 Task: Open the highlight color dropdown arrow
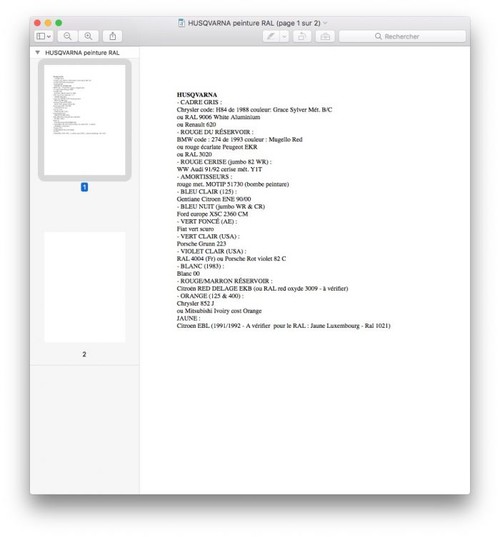pos(284,36)
